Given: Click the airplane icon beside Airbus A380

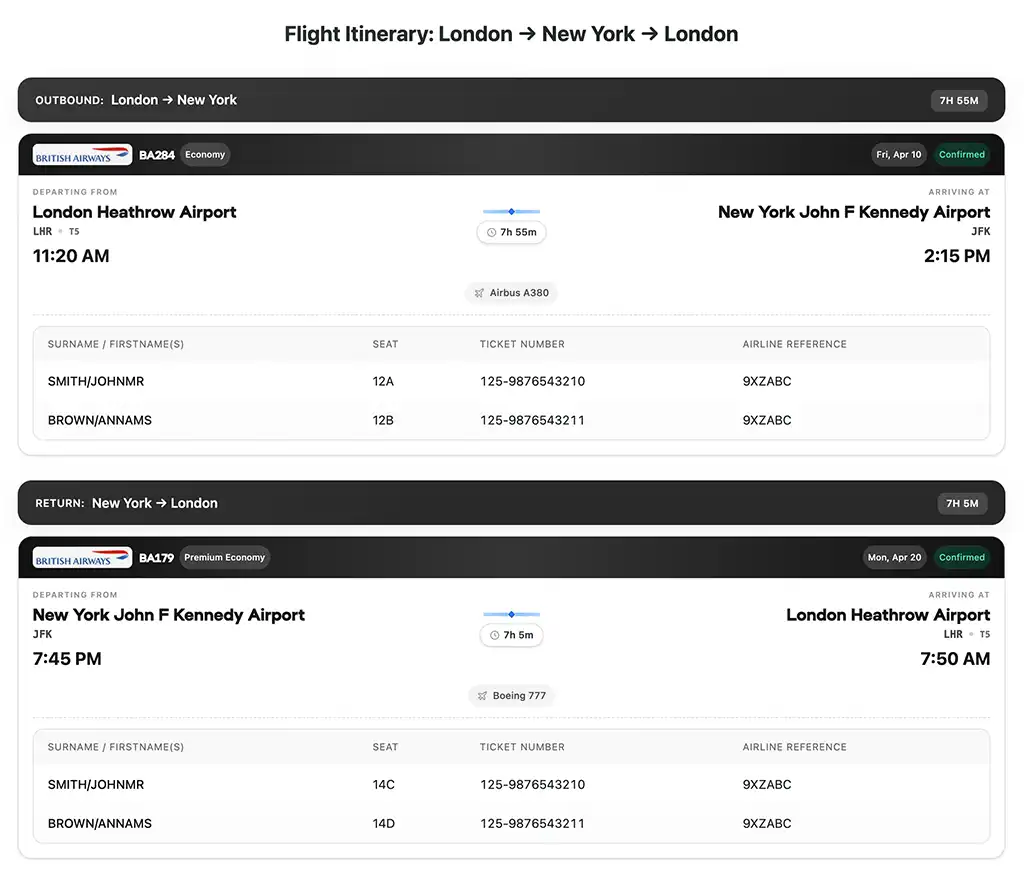Looking at the screenshot, I should tap(480, 293).
